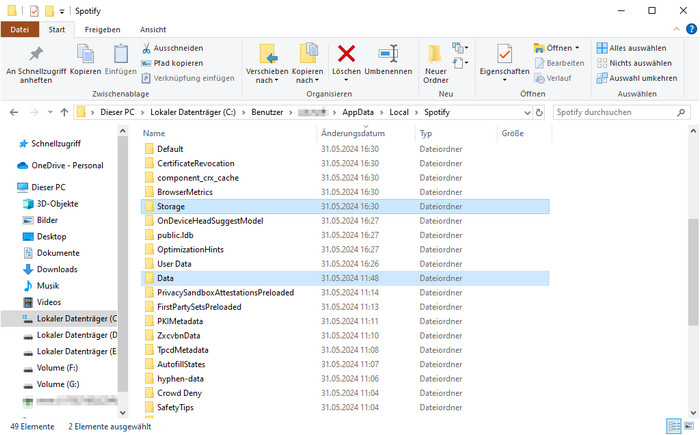Screen dimensions: 700x435
Task: Open the Help question mark icon
Action: pyautogui.click(x=691, y=29)
